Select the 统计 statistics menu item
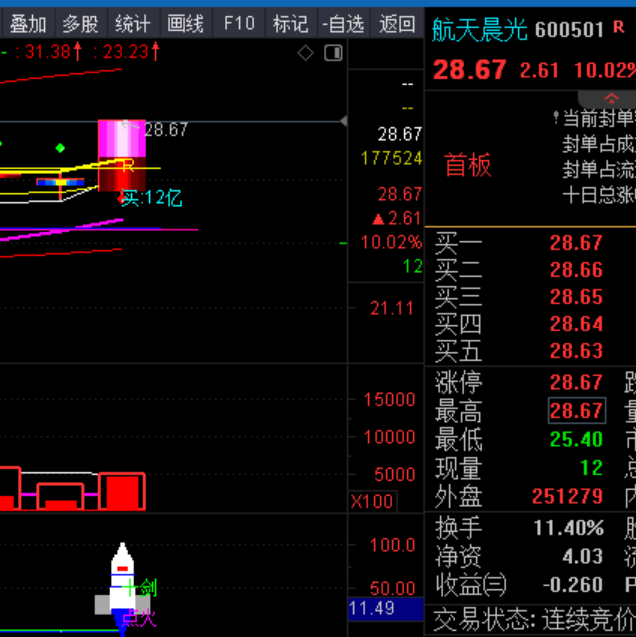This screenshot has height=637, width=636. click(x=133, y=24)
